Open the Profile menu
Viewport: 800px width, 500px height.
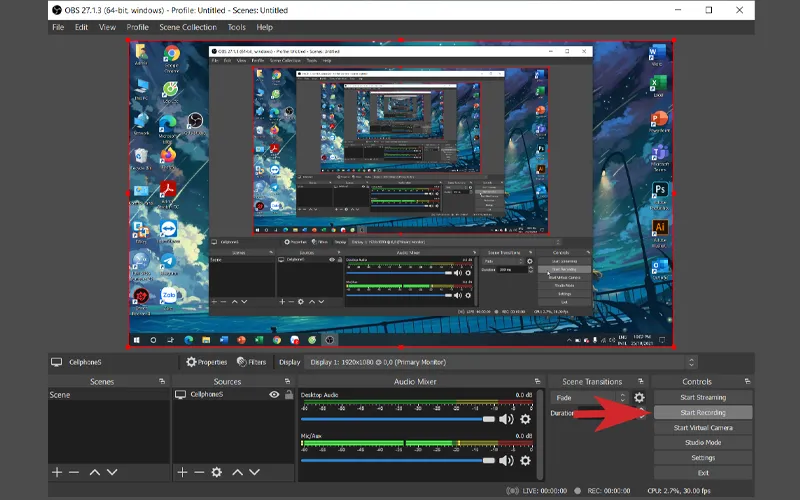click(138, 27)
